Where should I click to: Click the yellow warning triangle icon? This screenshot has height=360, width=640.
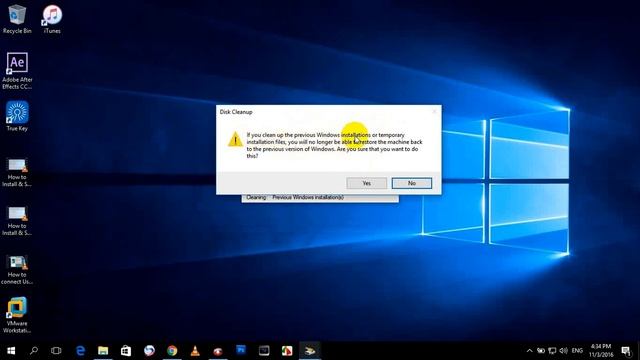pyautogui.click(x=235, y=139)
